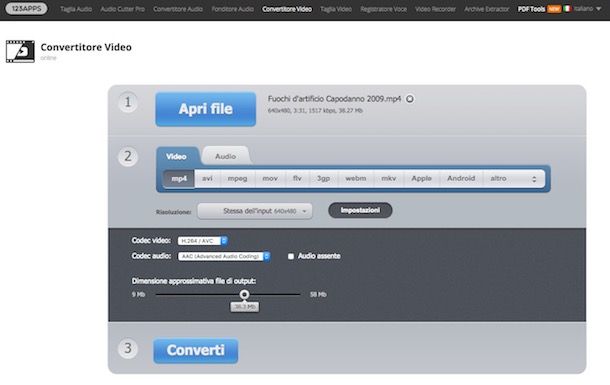Click the Impostazioni button
The height and width of the screenshot is (385, 610).
click(360, 210)
